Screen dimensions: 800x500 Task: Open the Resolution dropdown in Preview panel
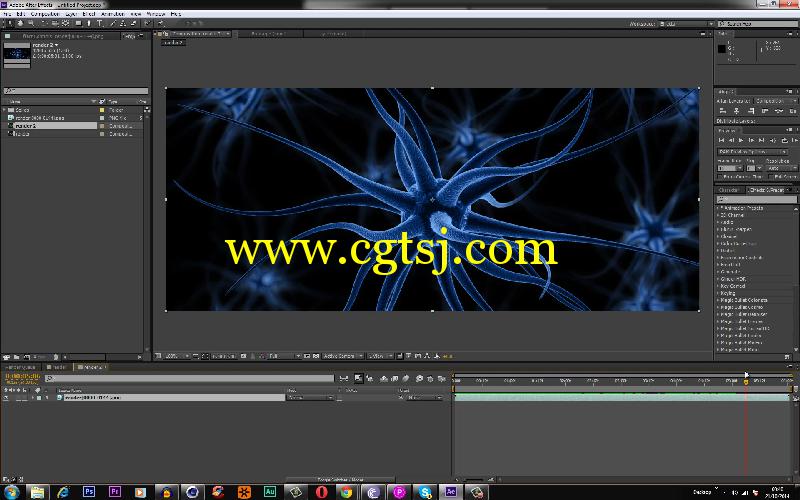[782, 168]
